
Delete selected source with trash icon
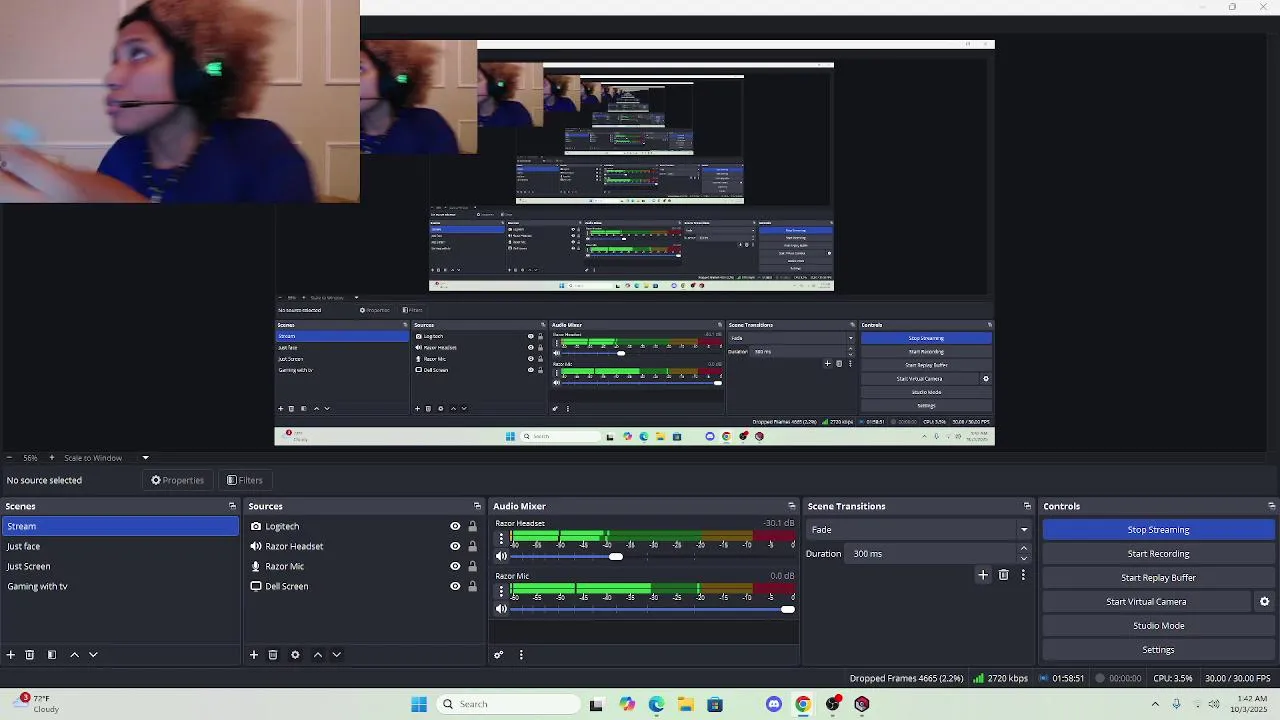[273, 655]
